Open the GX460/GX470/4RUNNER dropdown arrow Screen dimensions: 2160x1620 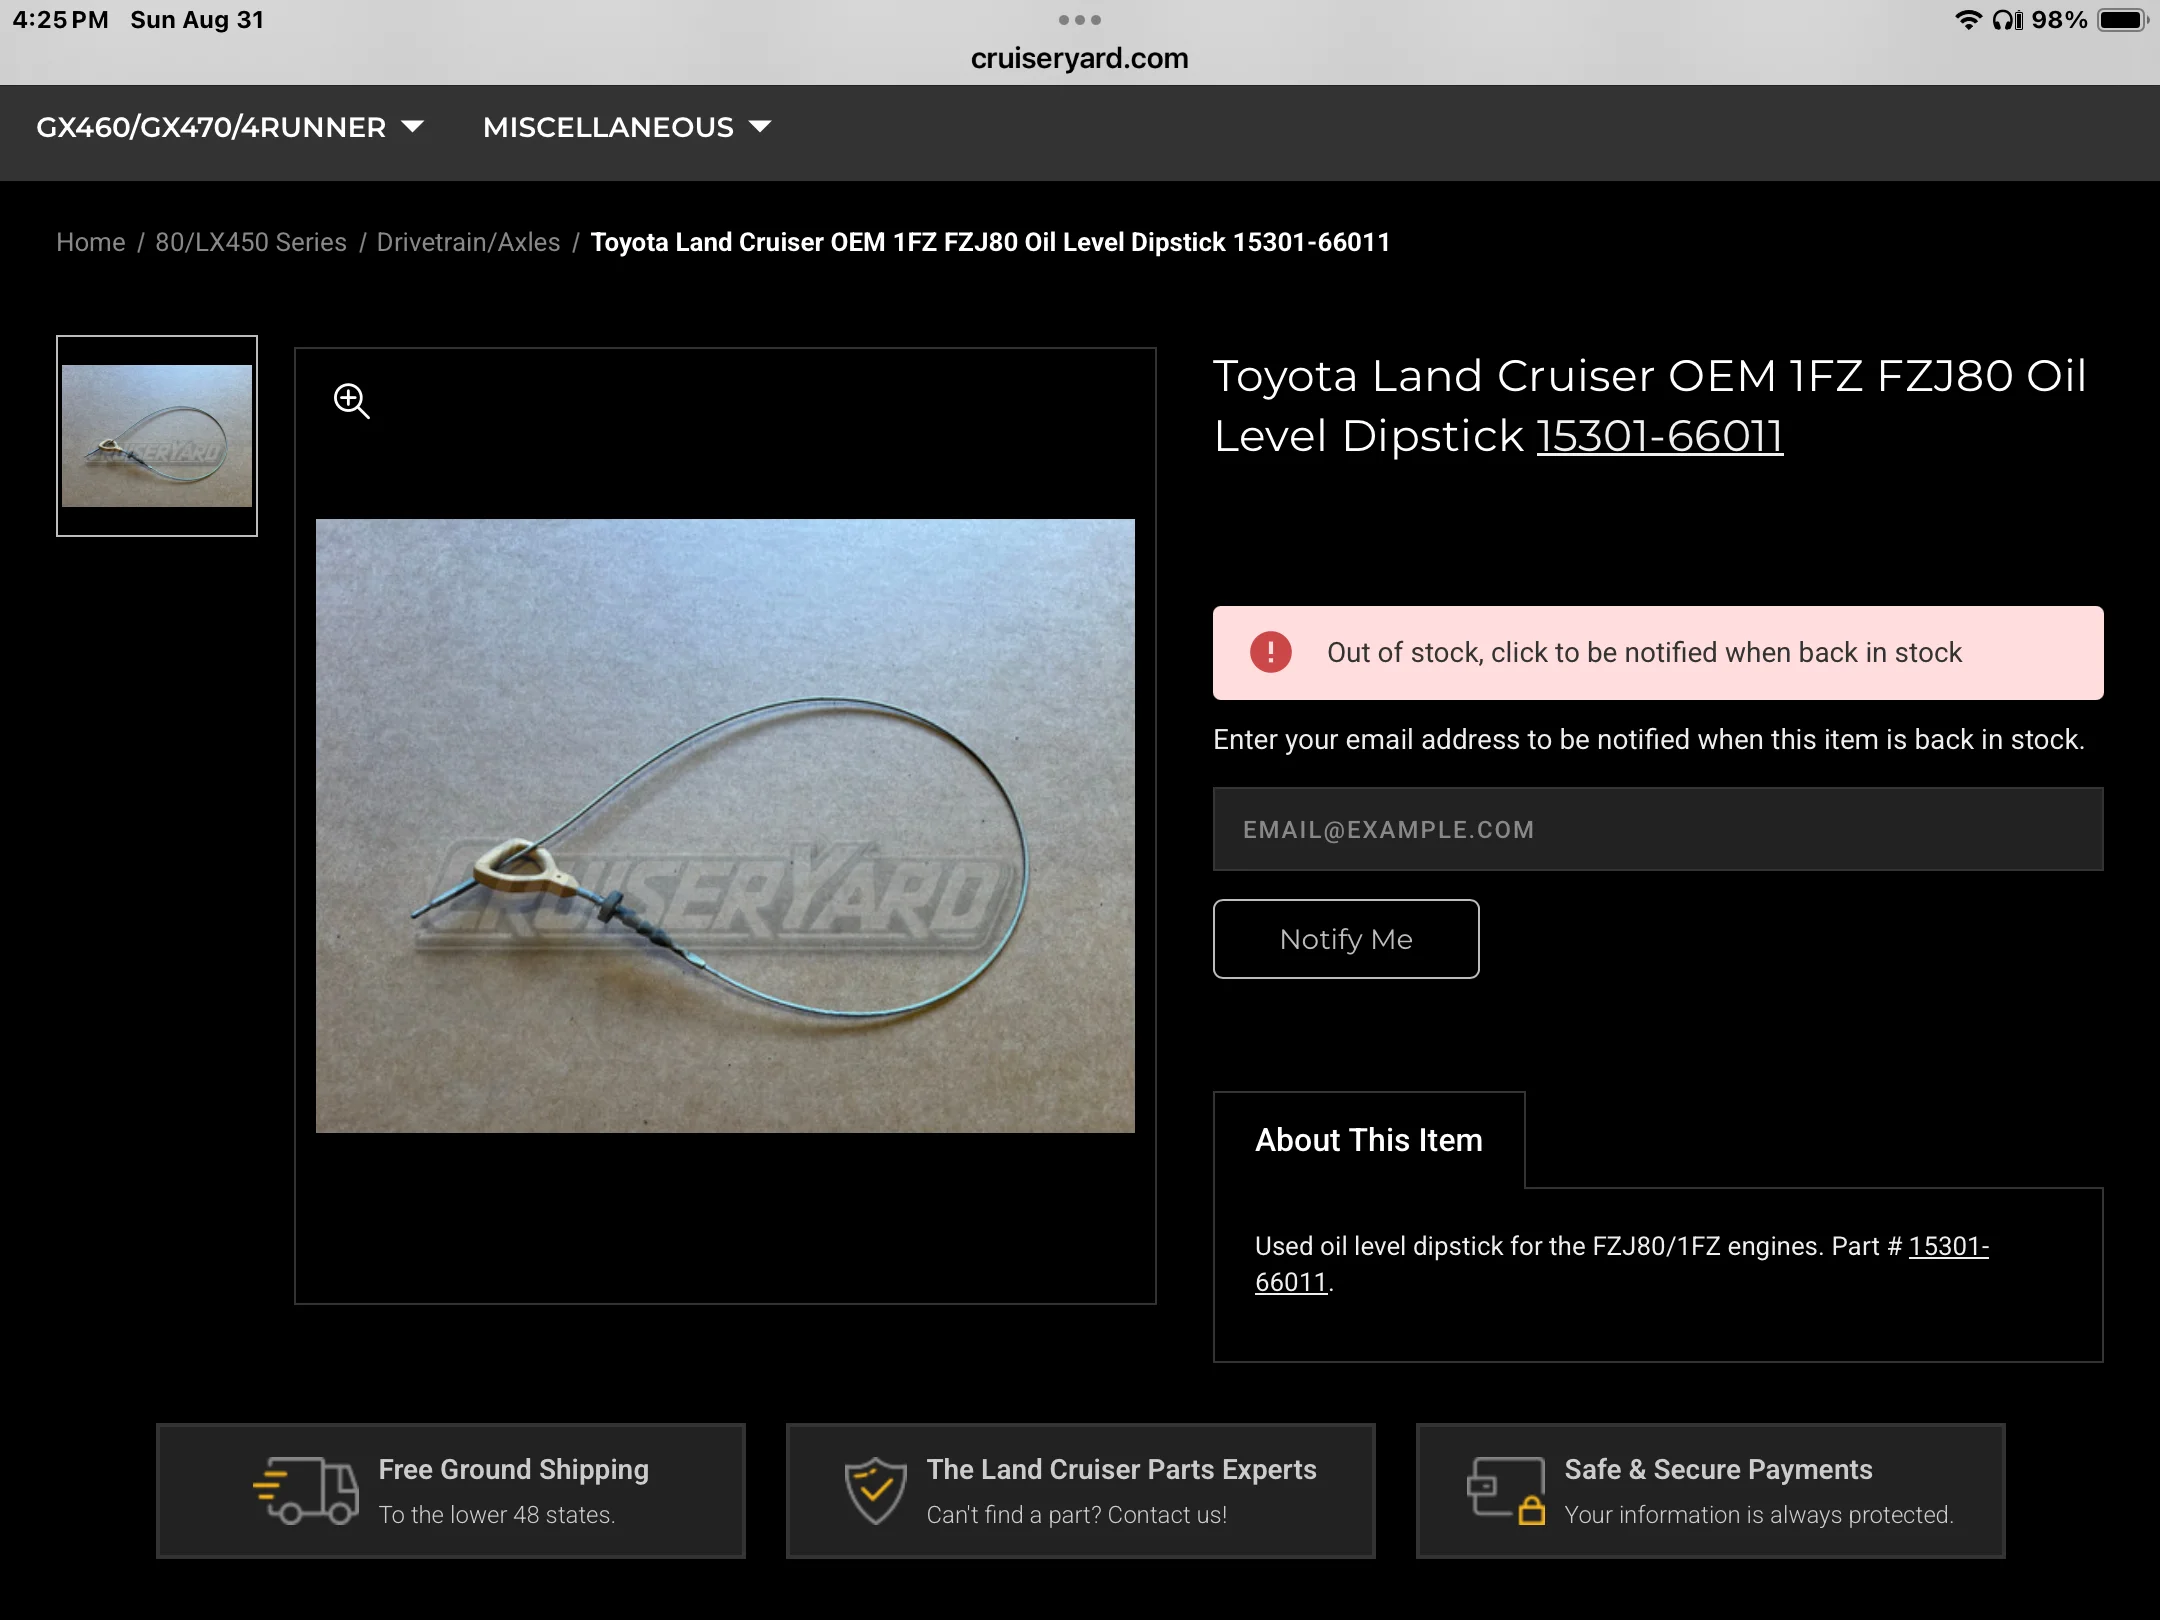coord(412,127)
